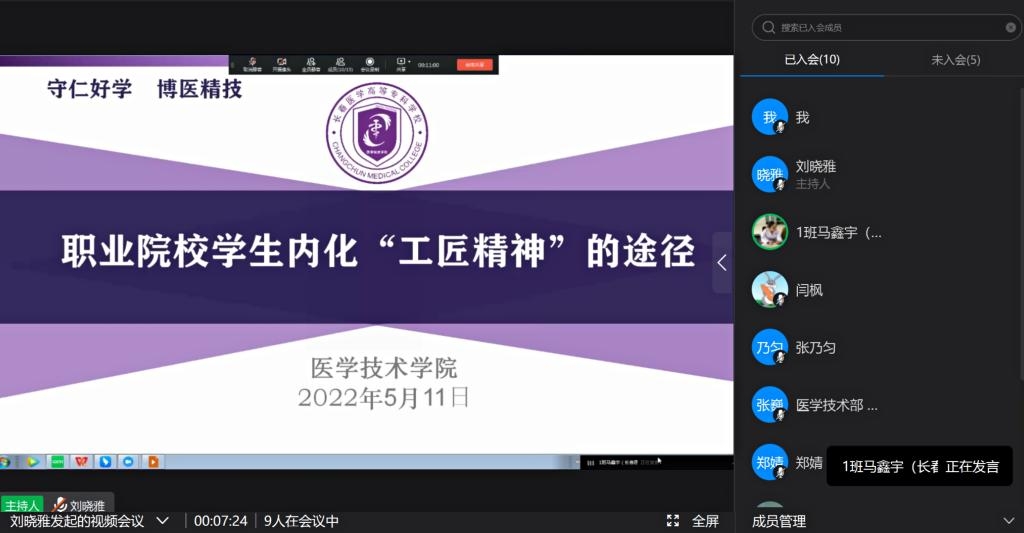Click the 全屏 button

coord(705,521)
